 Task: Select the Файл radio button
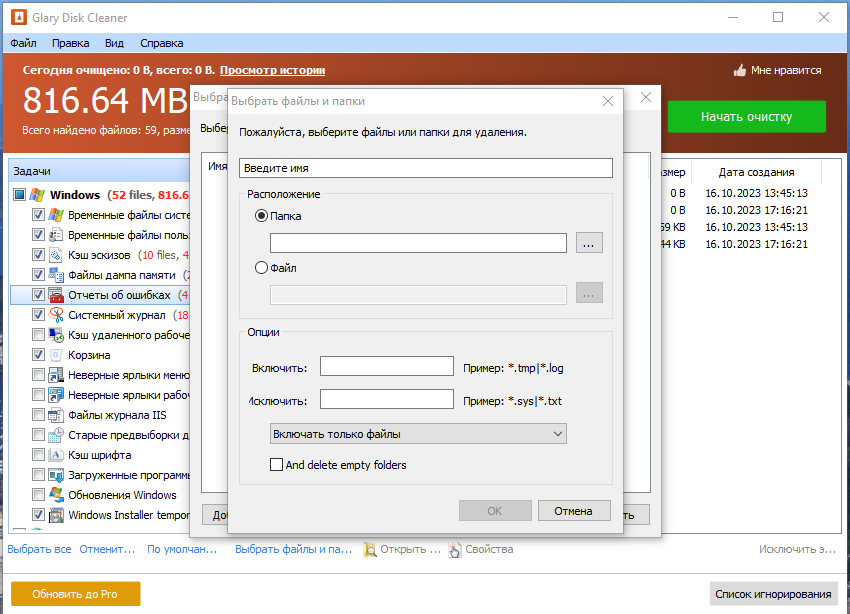tap(261, 268)
